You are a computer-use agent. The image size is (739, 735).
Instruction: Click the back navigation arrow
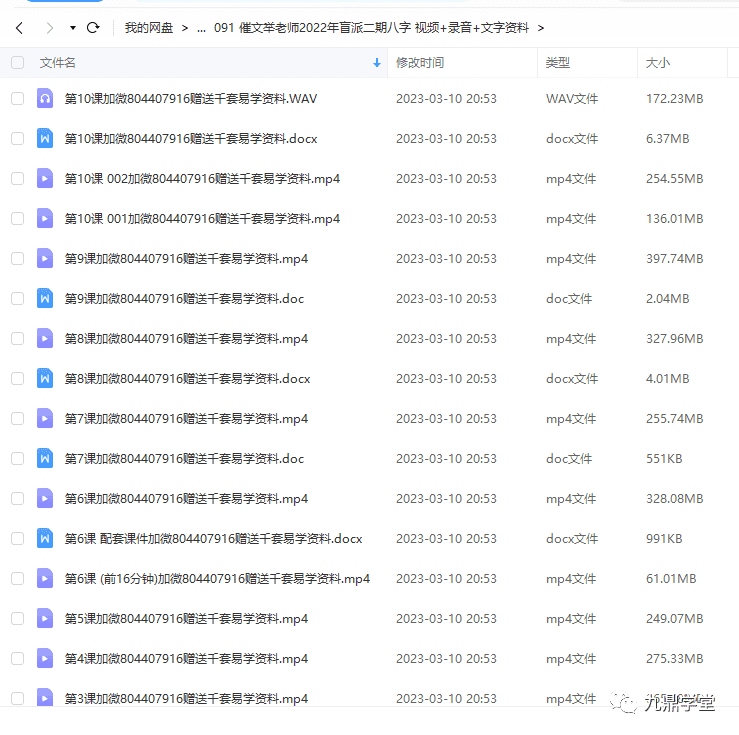coord(19,28)
